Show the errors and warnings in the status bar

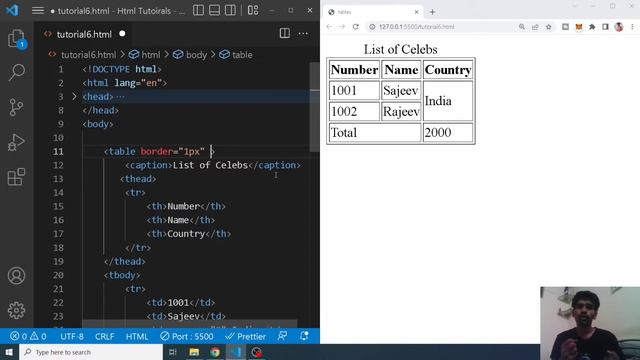pyautogui.click(x=28, y=336)
